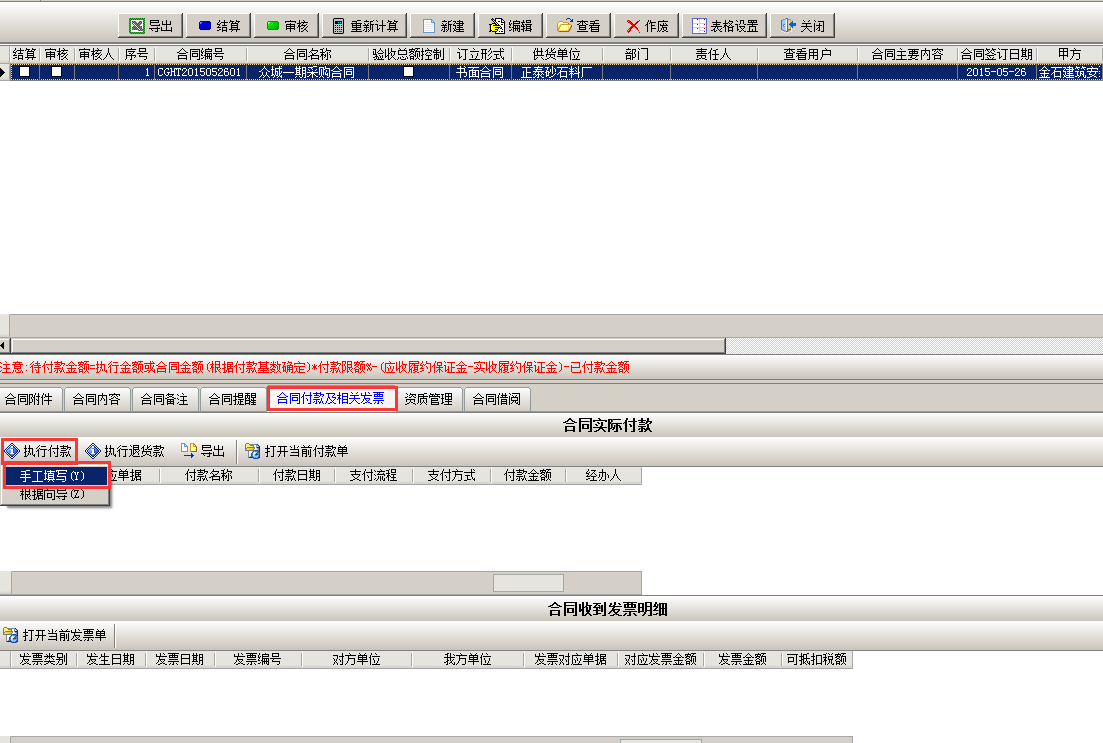Click 打开当前发票单 to open invoice
This screenshot has width=1103, height=743.
(x=56, y=635)
